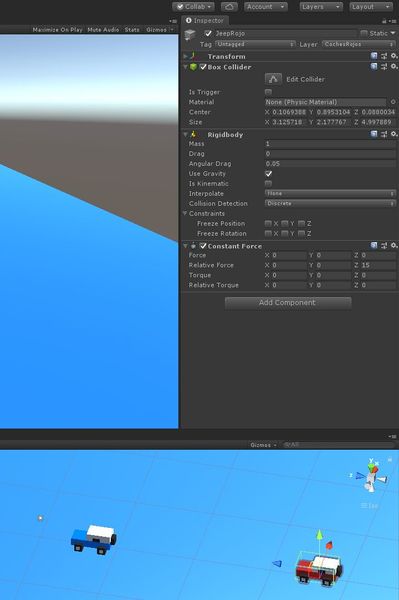This screenshot has width=399, height=600.
Task: Open the Game view Gizmos menu
Action: [159, 29]
